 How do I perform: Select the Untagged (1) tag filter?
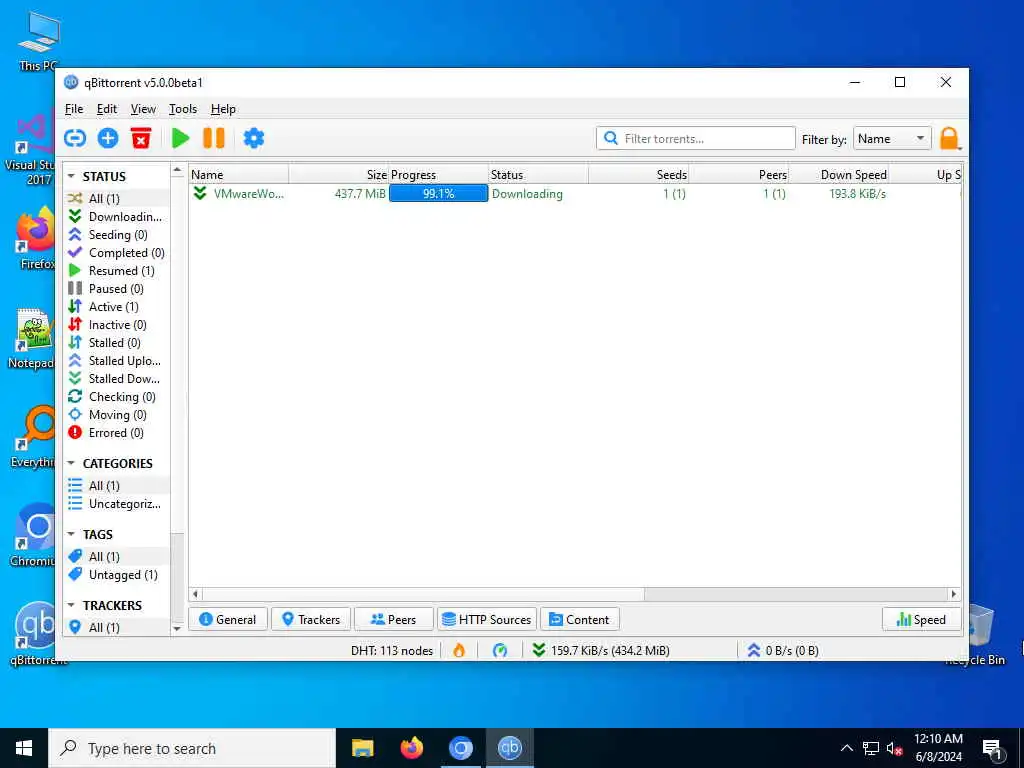tap(118, 575)
